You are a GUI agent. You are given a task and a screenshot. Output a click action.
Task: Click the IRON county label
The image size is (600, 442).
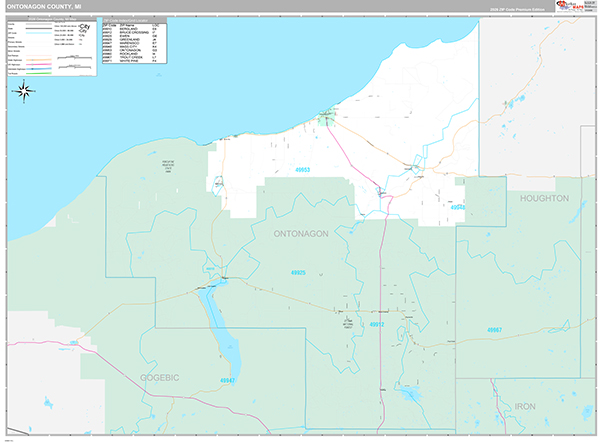coord(526,408)
